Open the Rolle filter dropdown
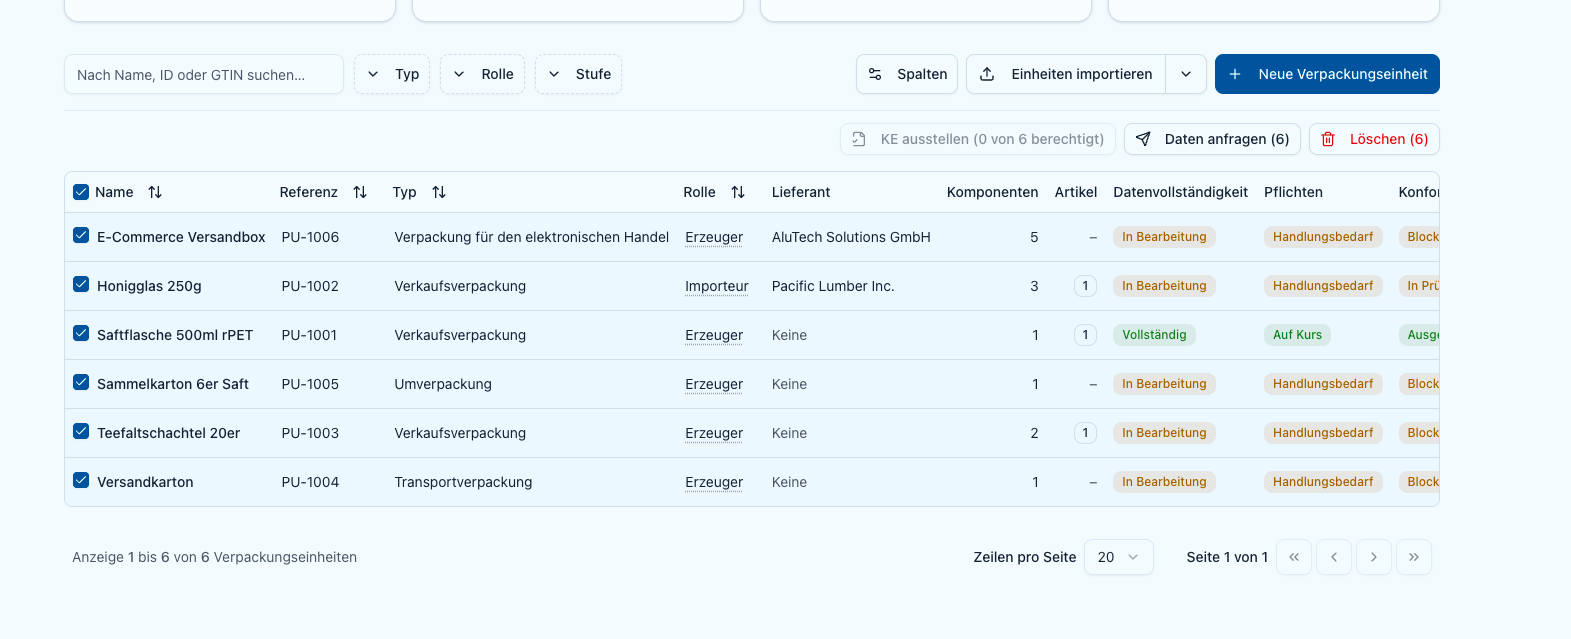 coord(482,74)
